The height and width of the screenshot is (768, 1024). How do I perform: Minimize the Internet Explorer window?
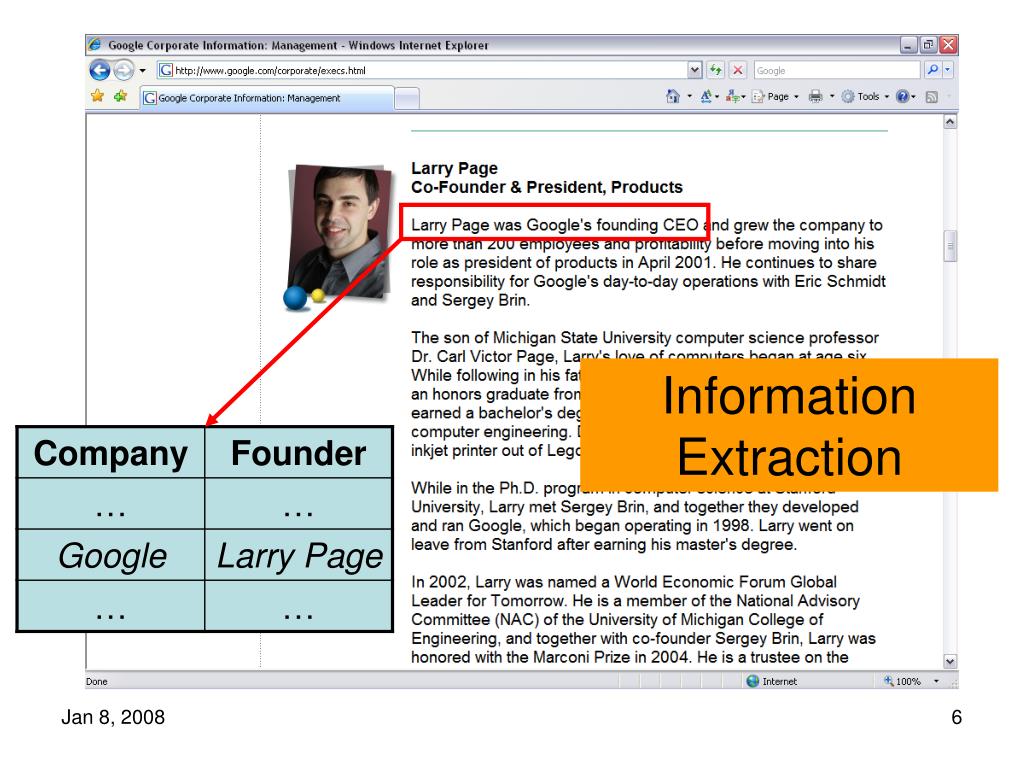pos(908,45)
